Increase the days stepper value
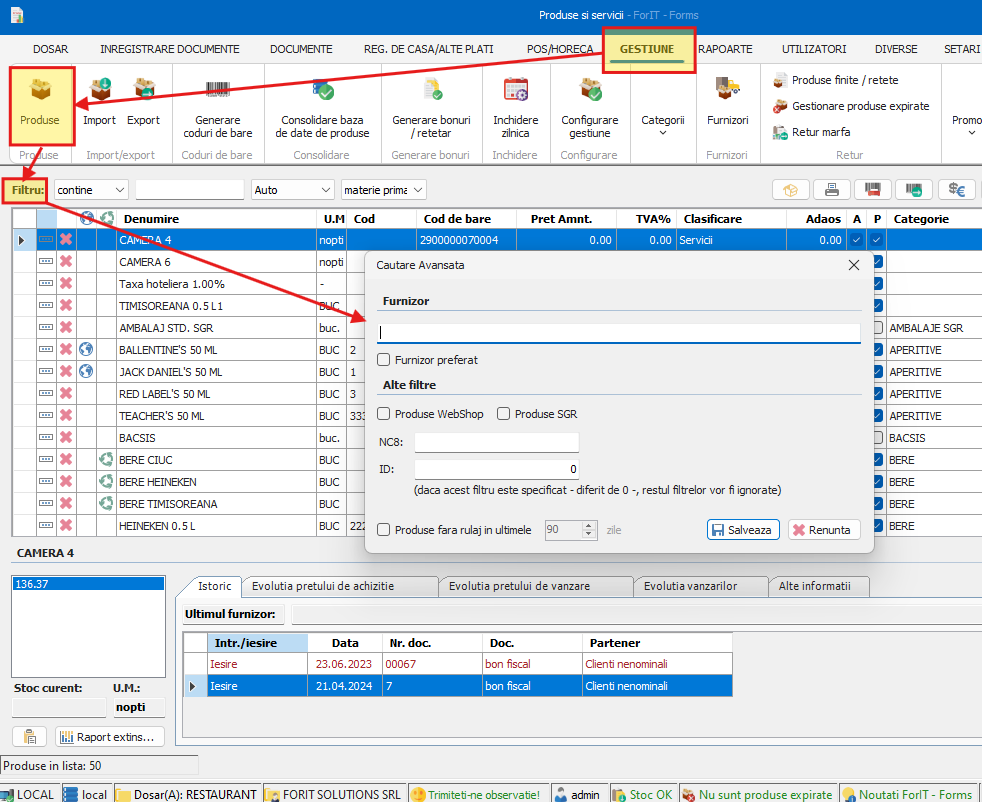The width and height of the screenshot is (982, 802). 588,526
